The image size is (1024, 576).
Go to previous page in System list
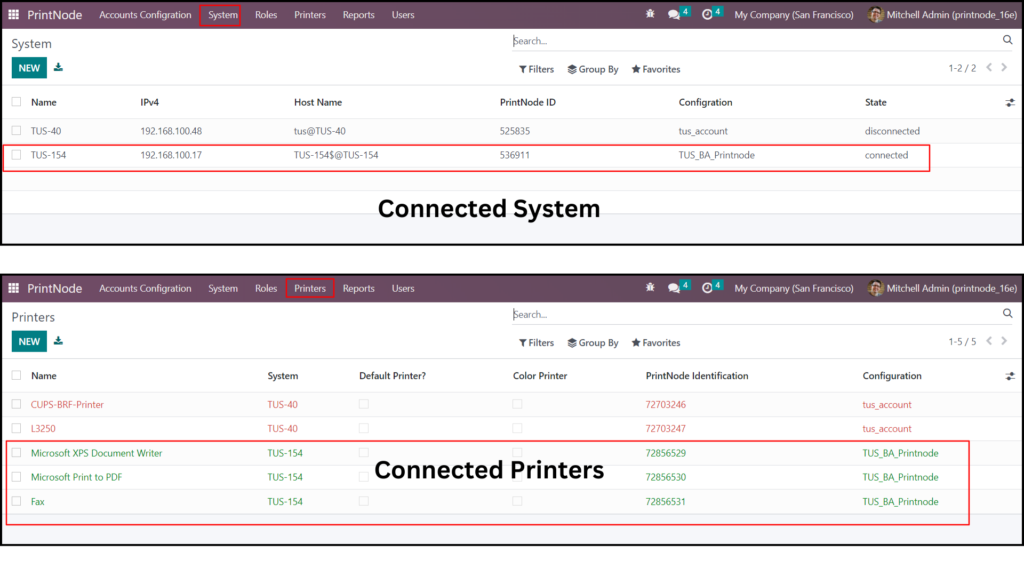[x=989, y=67]
